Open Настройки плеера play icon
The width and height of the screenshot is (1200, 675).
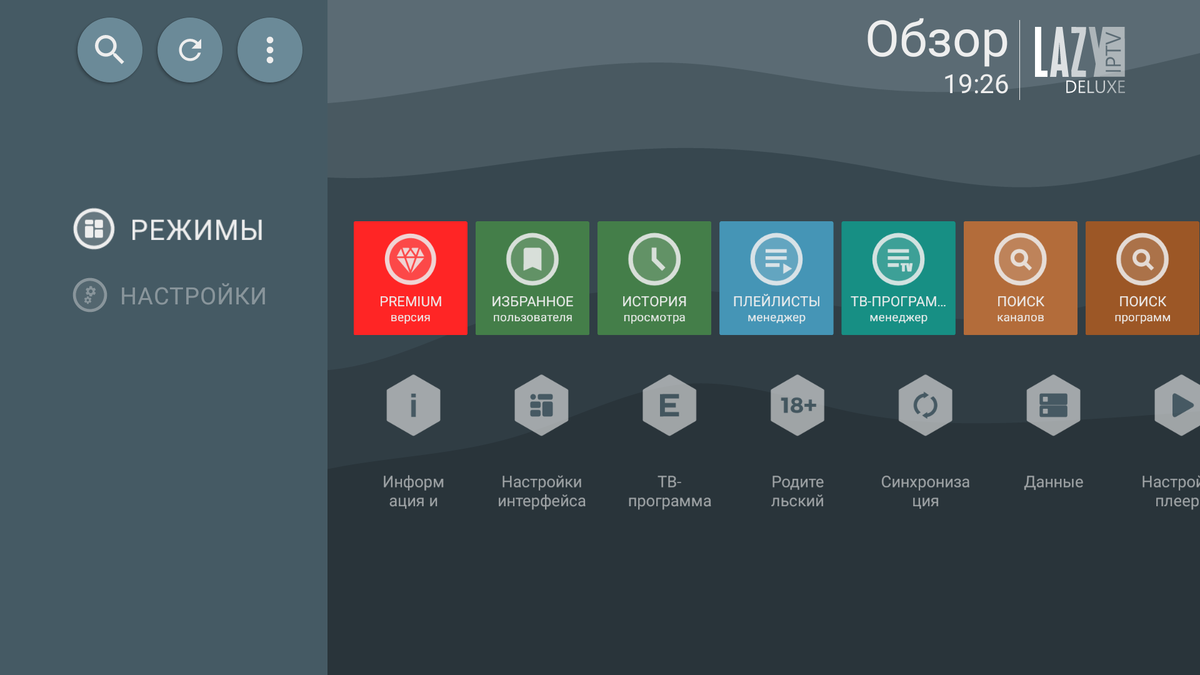pyautogui.click(x=1178, y=406)
